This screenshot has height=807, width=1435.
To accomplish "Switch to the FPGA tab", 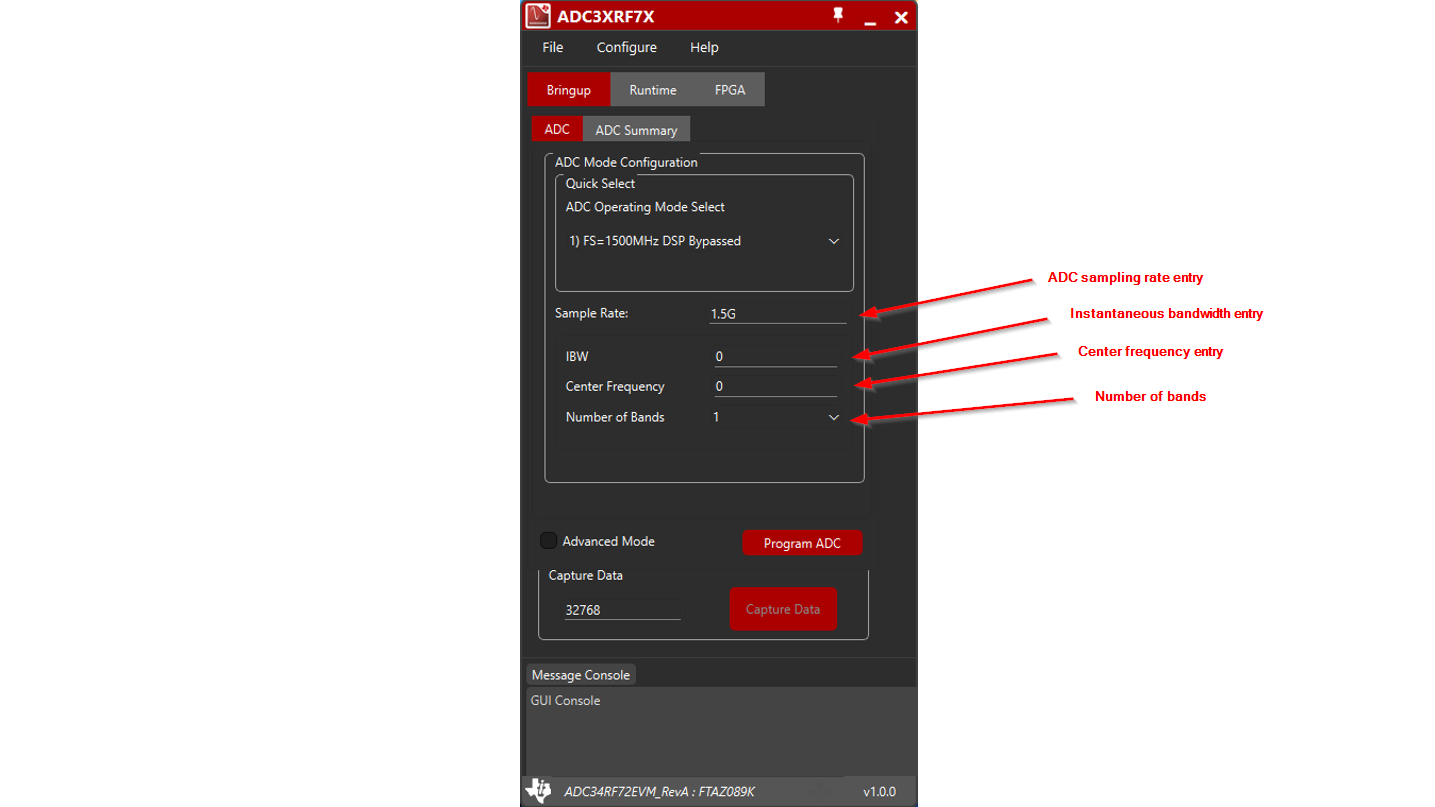I will [x=730, y=89].
